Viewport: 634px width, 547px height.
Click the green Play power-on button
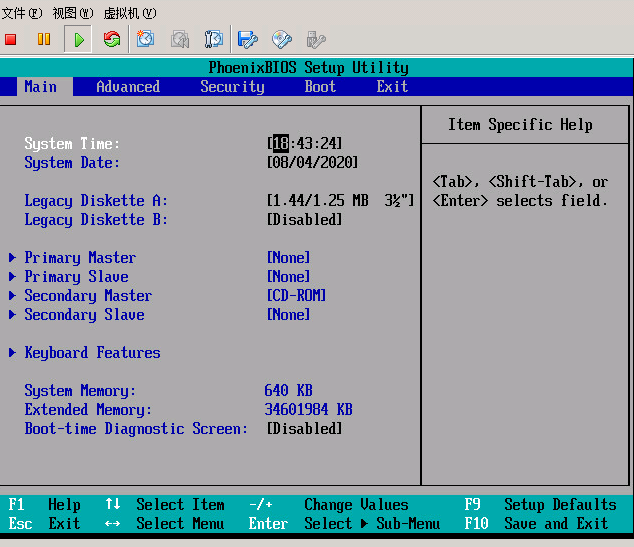[x=78, y=40]
